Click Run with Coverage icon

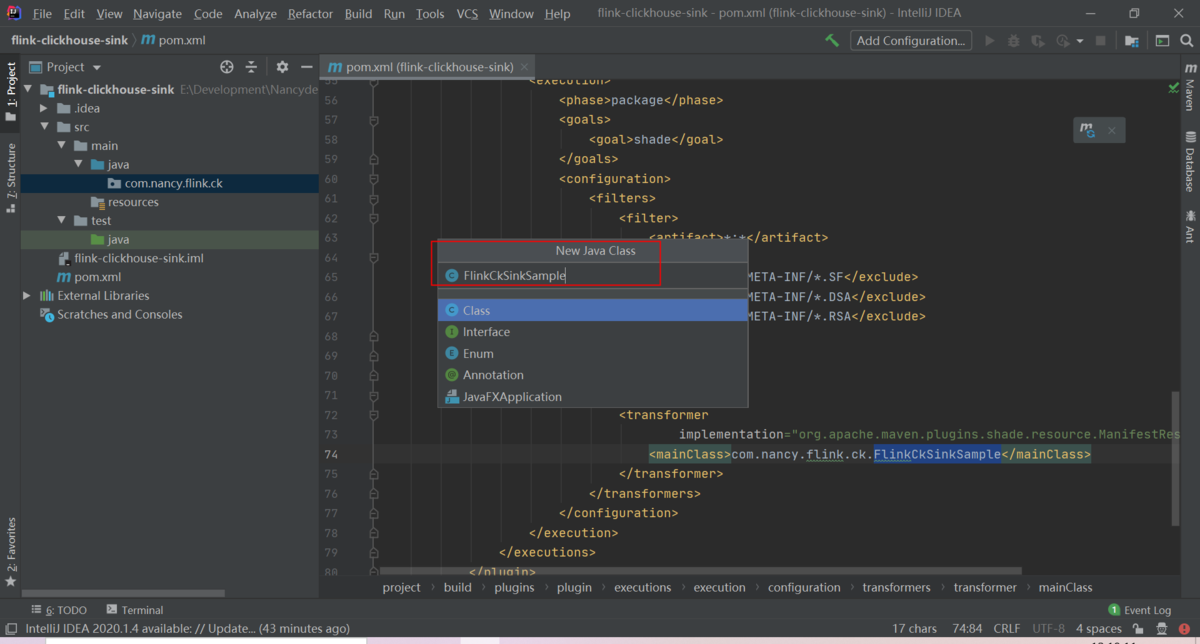1038,41
